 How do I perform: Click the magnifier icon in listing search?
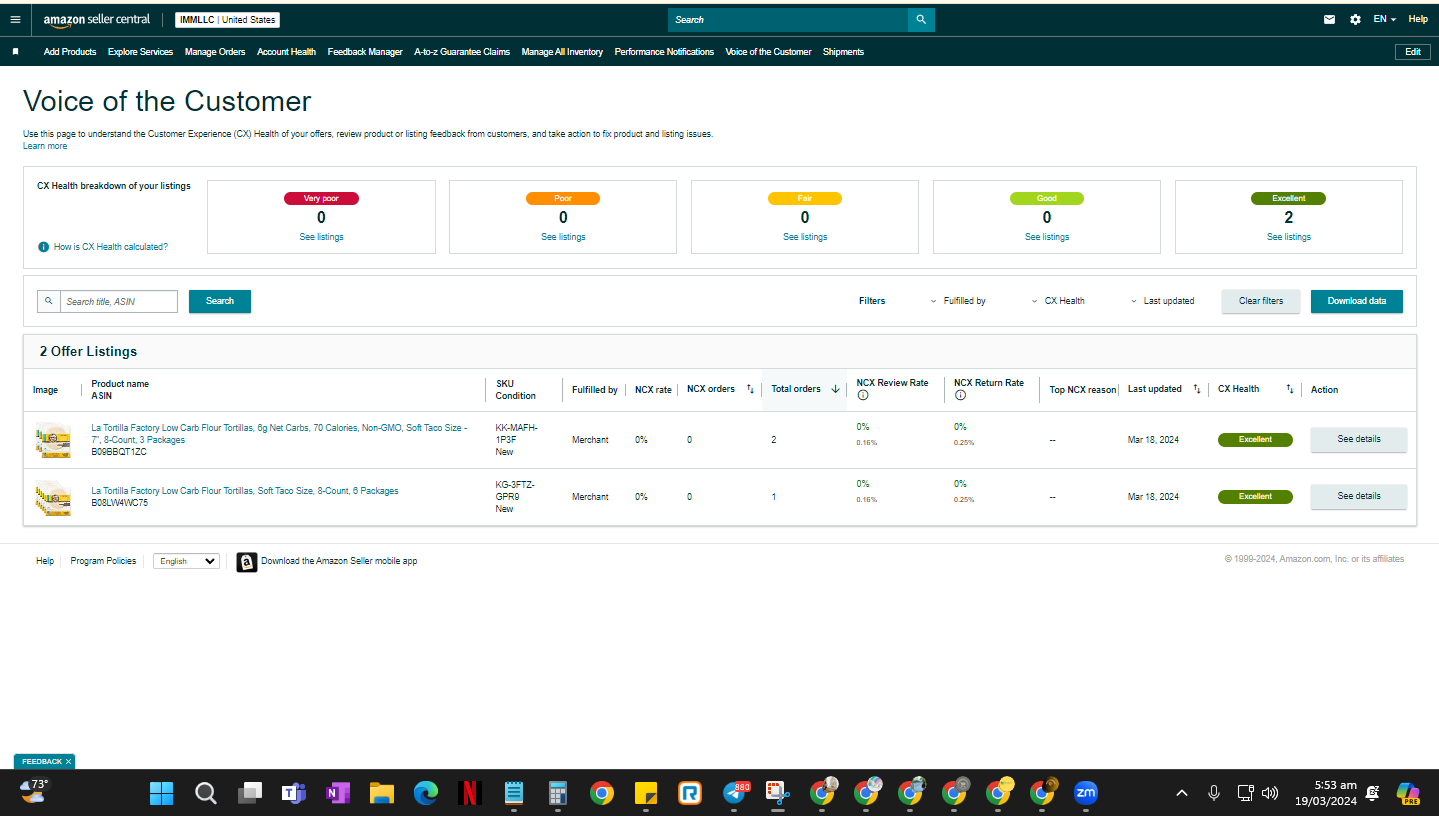[x=49, y=301]
